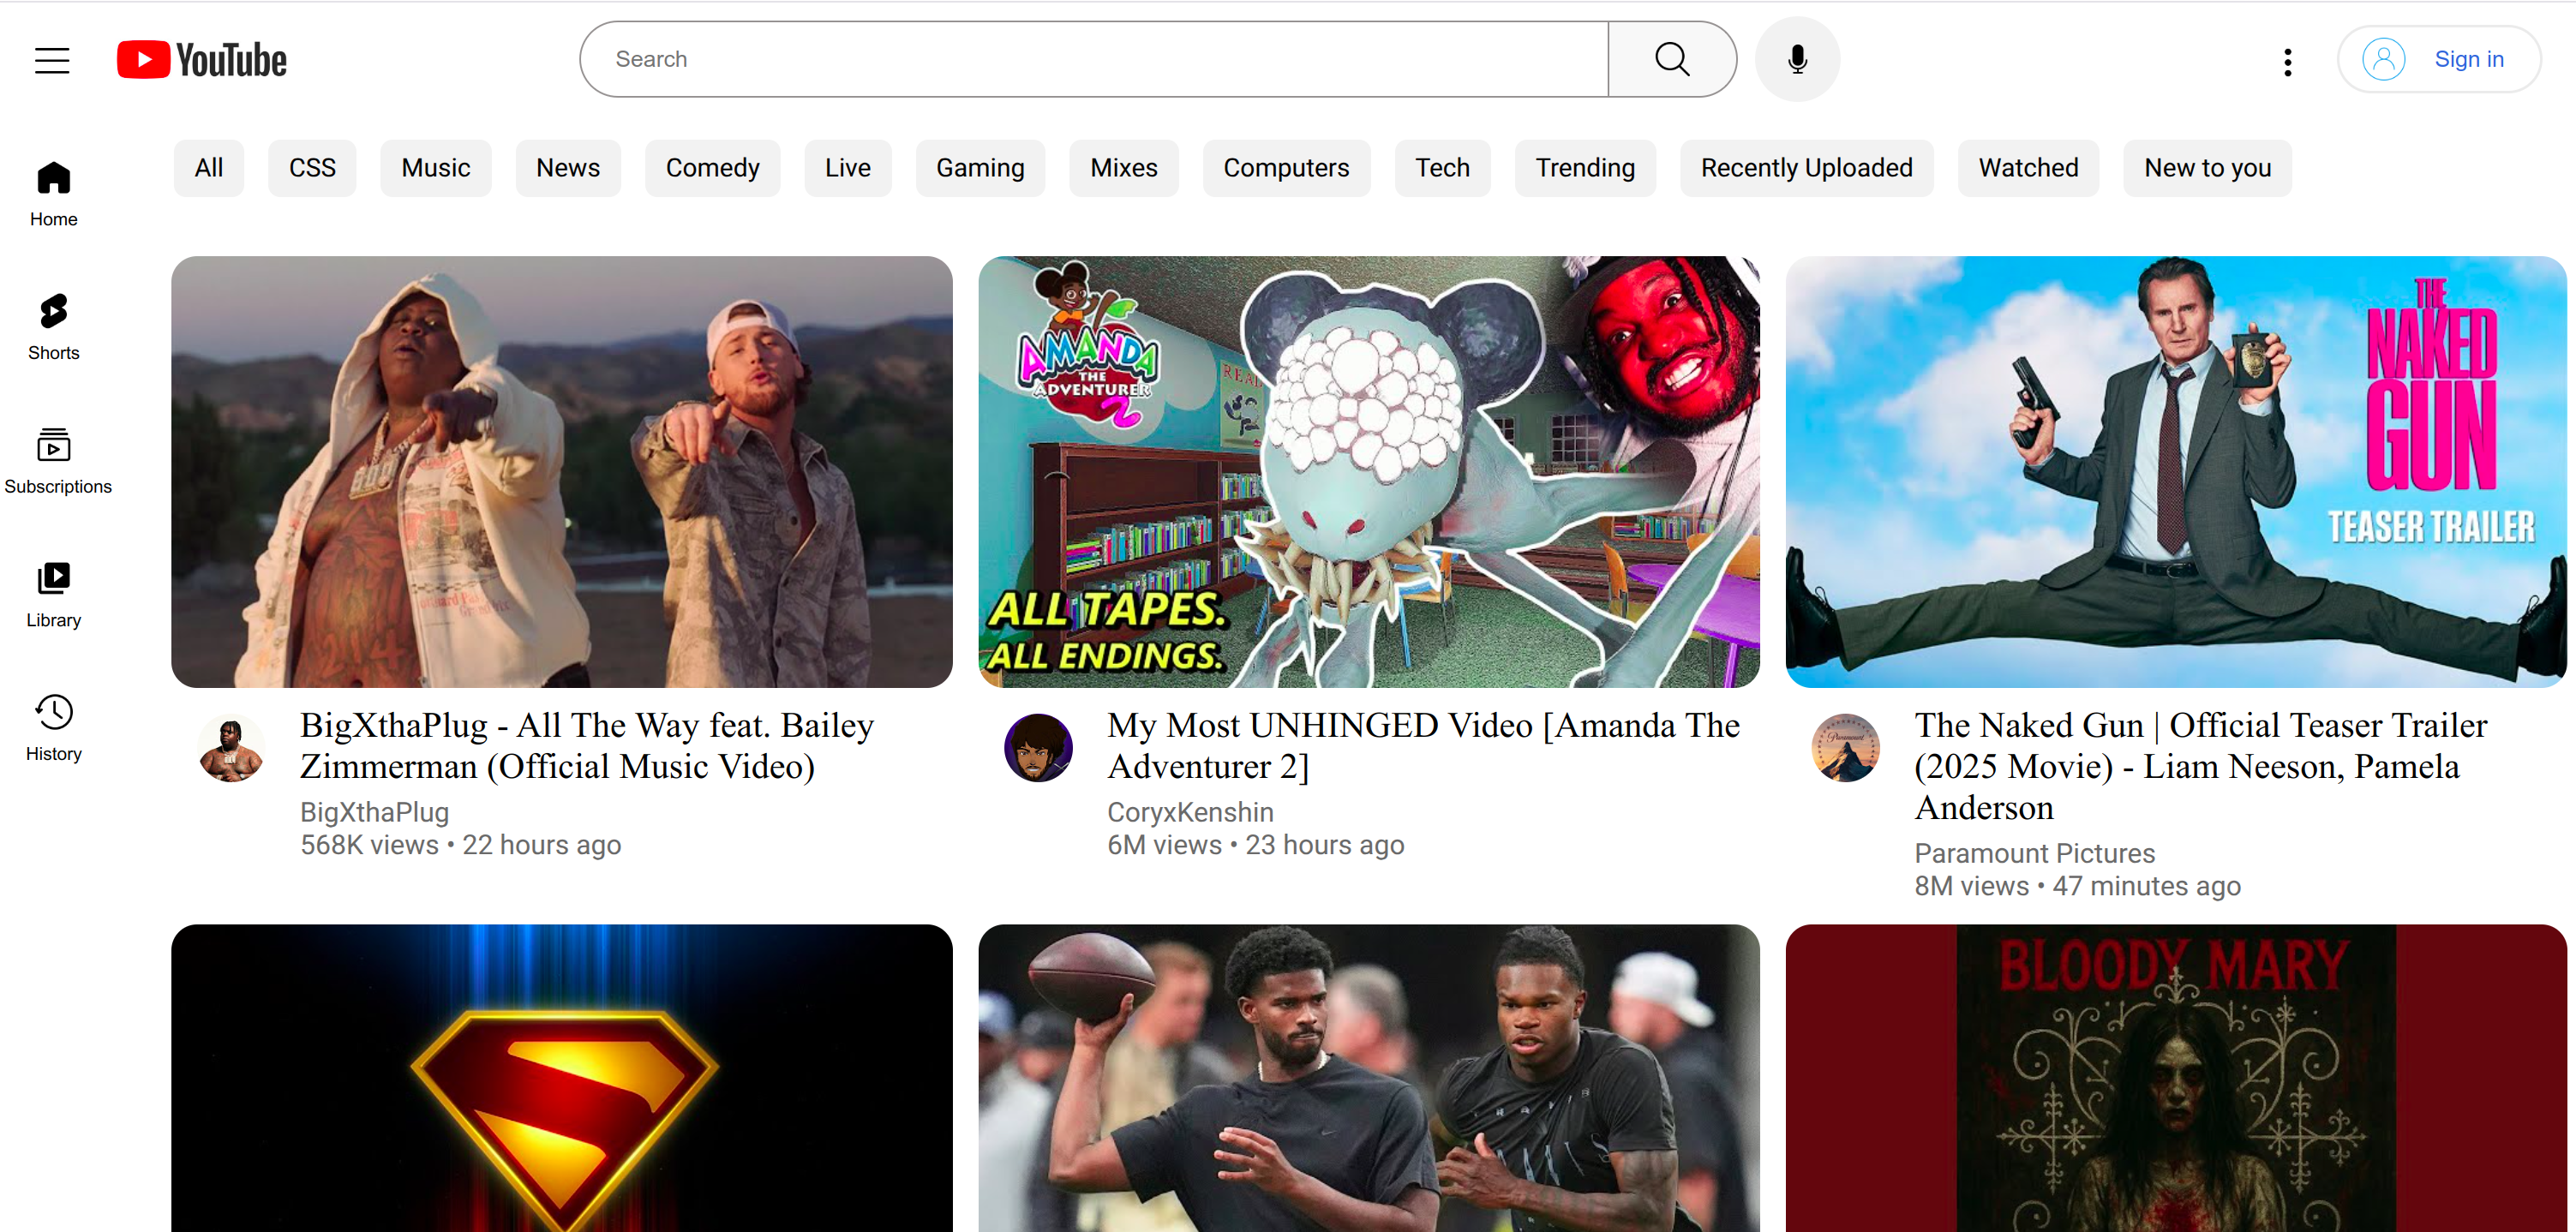Screen dimensions: 2576x1232
Task: Open BigXthaPlug All The Way thumbnail
Action: point(562,472)
